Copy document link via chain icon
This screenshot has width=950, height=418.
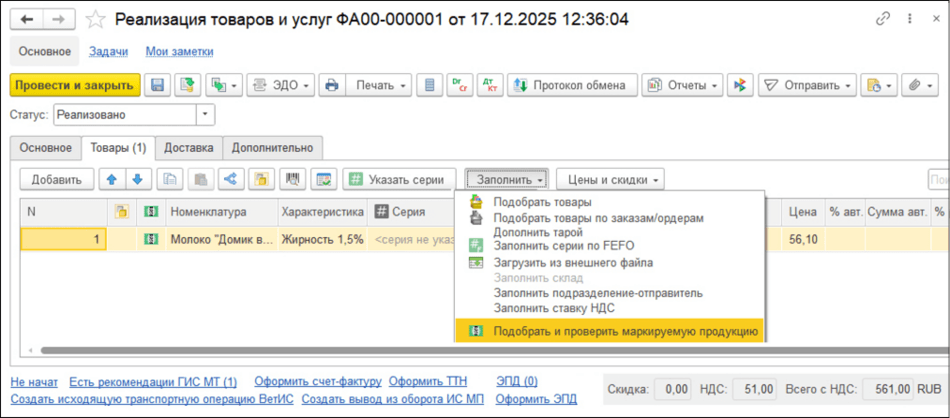[x=883, y=19]
